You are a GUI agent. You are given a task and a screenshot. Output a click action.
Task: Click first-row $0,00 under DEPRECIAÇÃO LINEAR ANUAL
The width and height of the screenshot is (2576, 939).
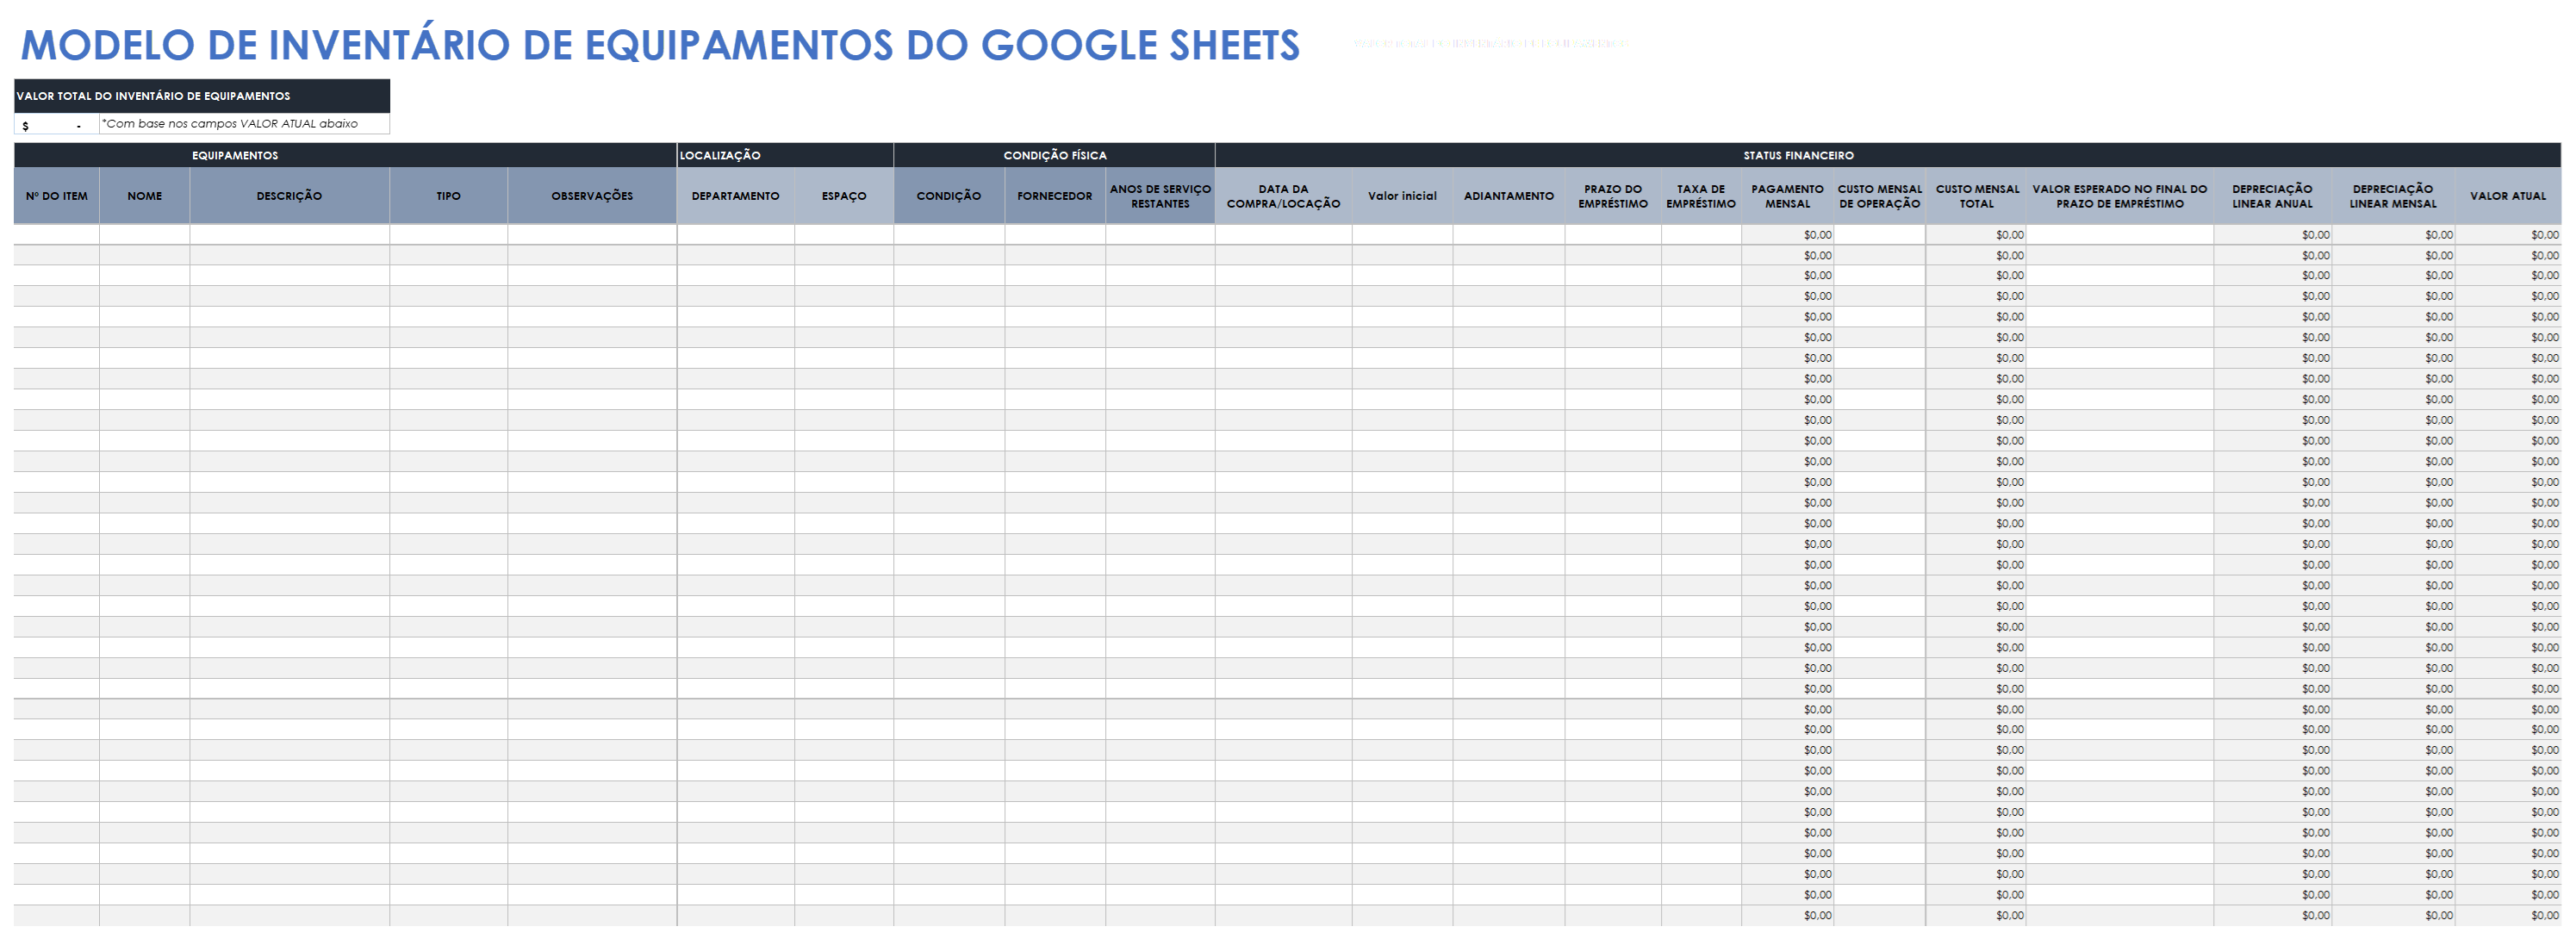2272,235
